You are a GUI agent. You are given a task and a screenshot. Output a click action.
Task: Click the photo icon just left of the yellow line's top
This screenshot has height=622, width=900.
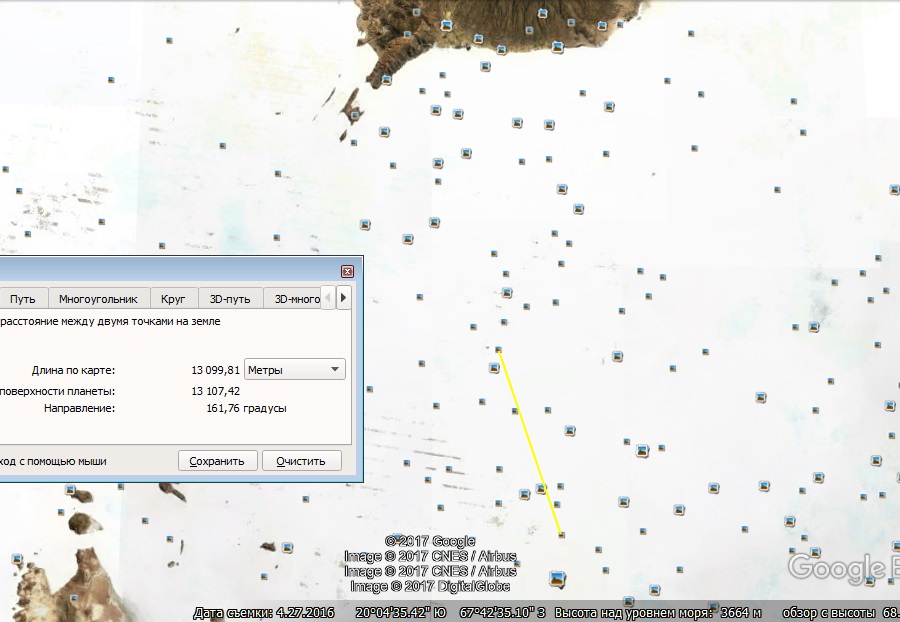[494, 368]
